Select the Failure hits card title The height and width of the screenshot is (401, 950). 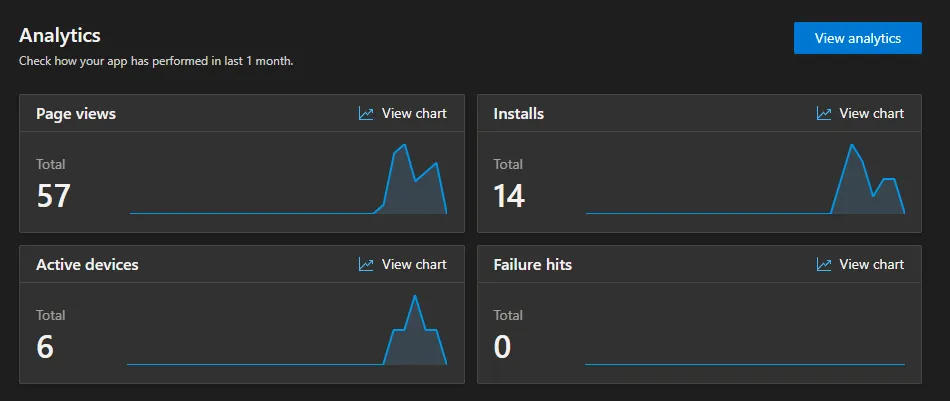point(533,265)
